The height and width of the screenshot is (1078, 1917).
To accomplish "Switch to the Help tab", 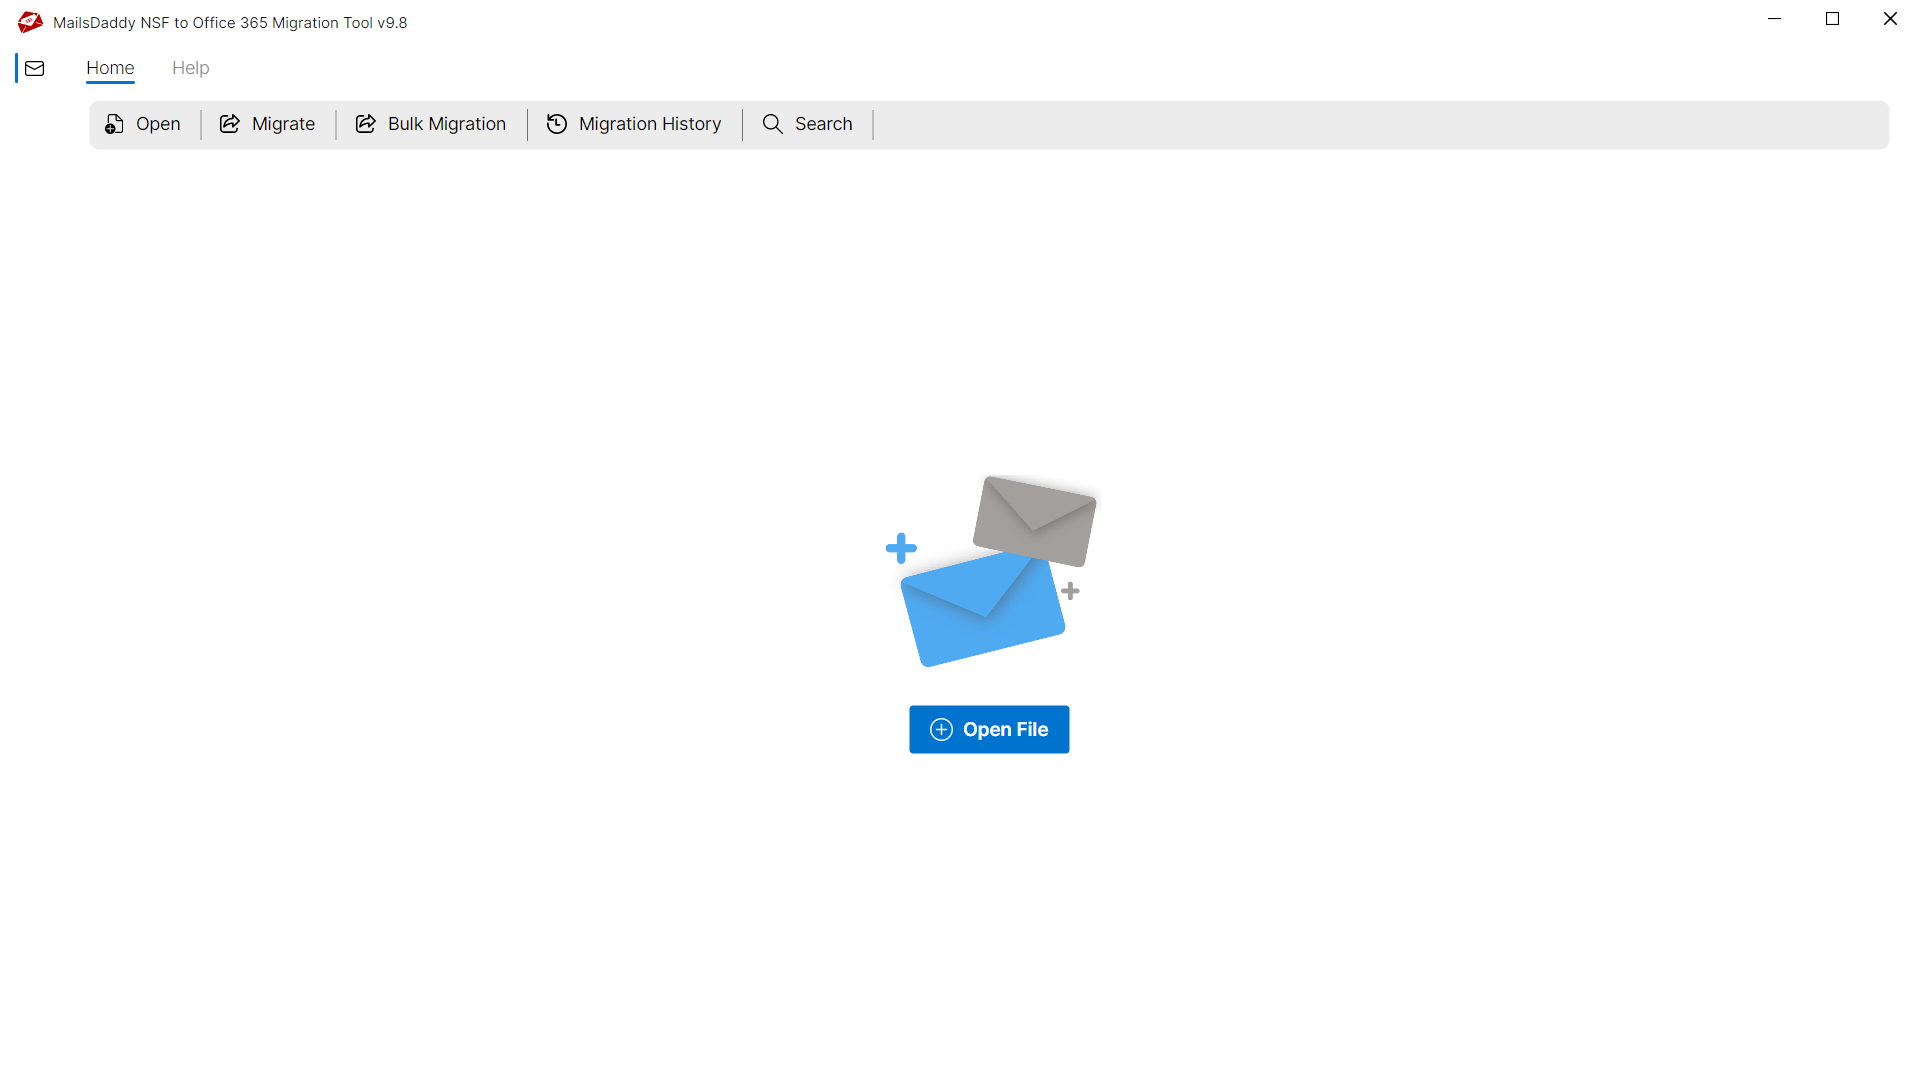I will pyautogui.click(x=190, y=68).
